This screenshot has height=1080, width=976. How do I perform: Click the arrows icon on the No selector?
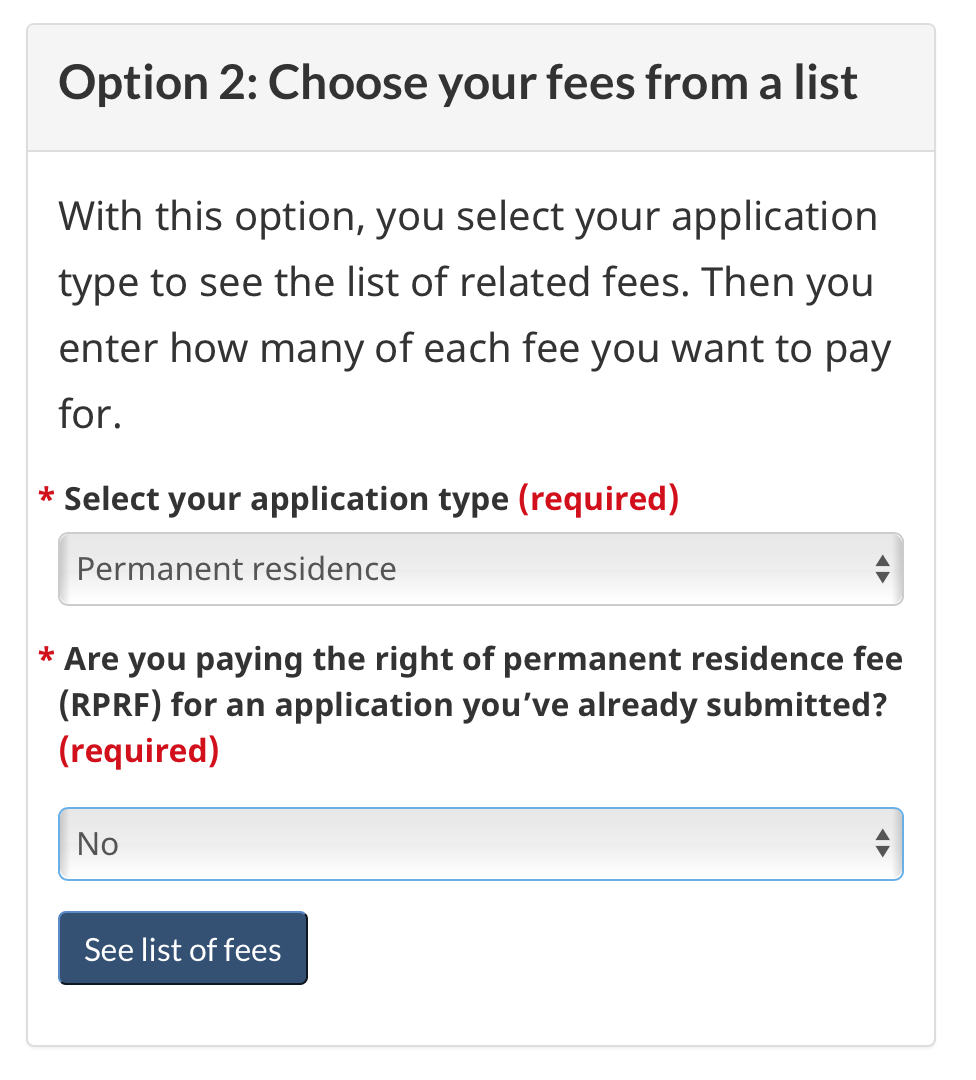pyautogui.click(x=882, y=844)
